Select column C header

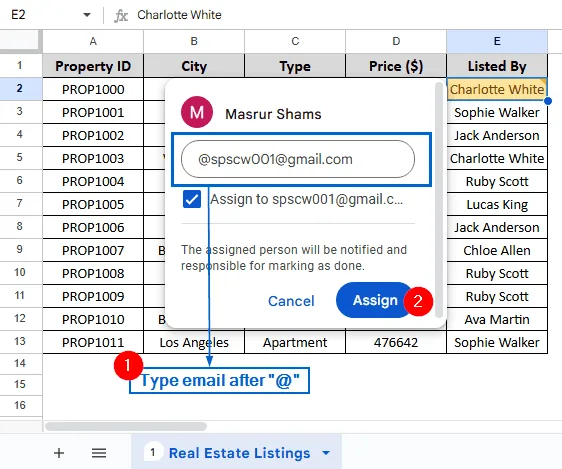click(x=295, y=41)
